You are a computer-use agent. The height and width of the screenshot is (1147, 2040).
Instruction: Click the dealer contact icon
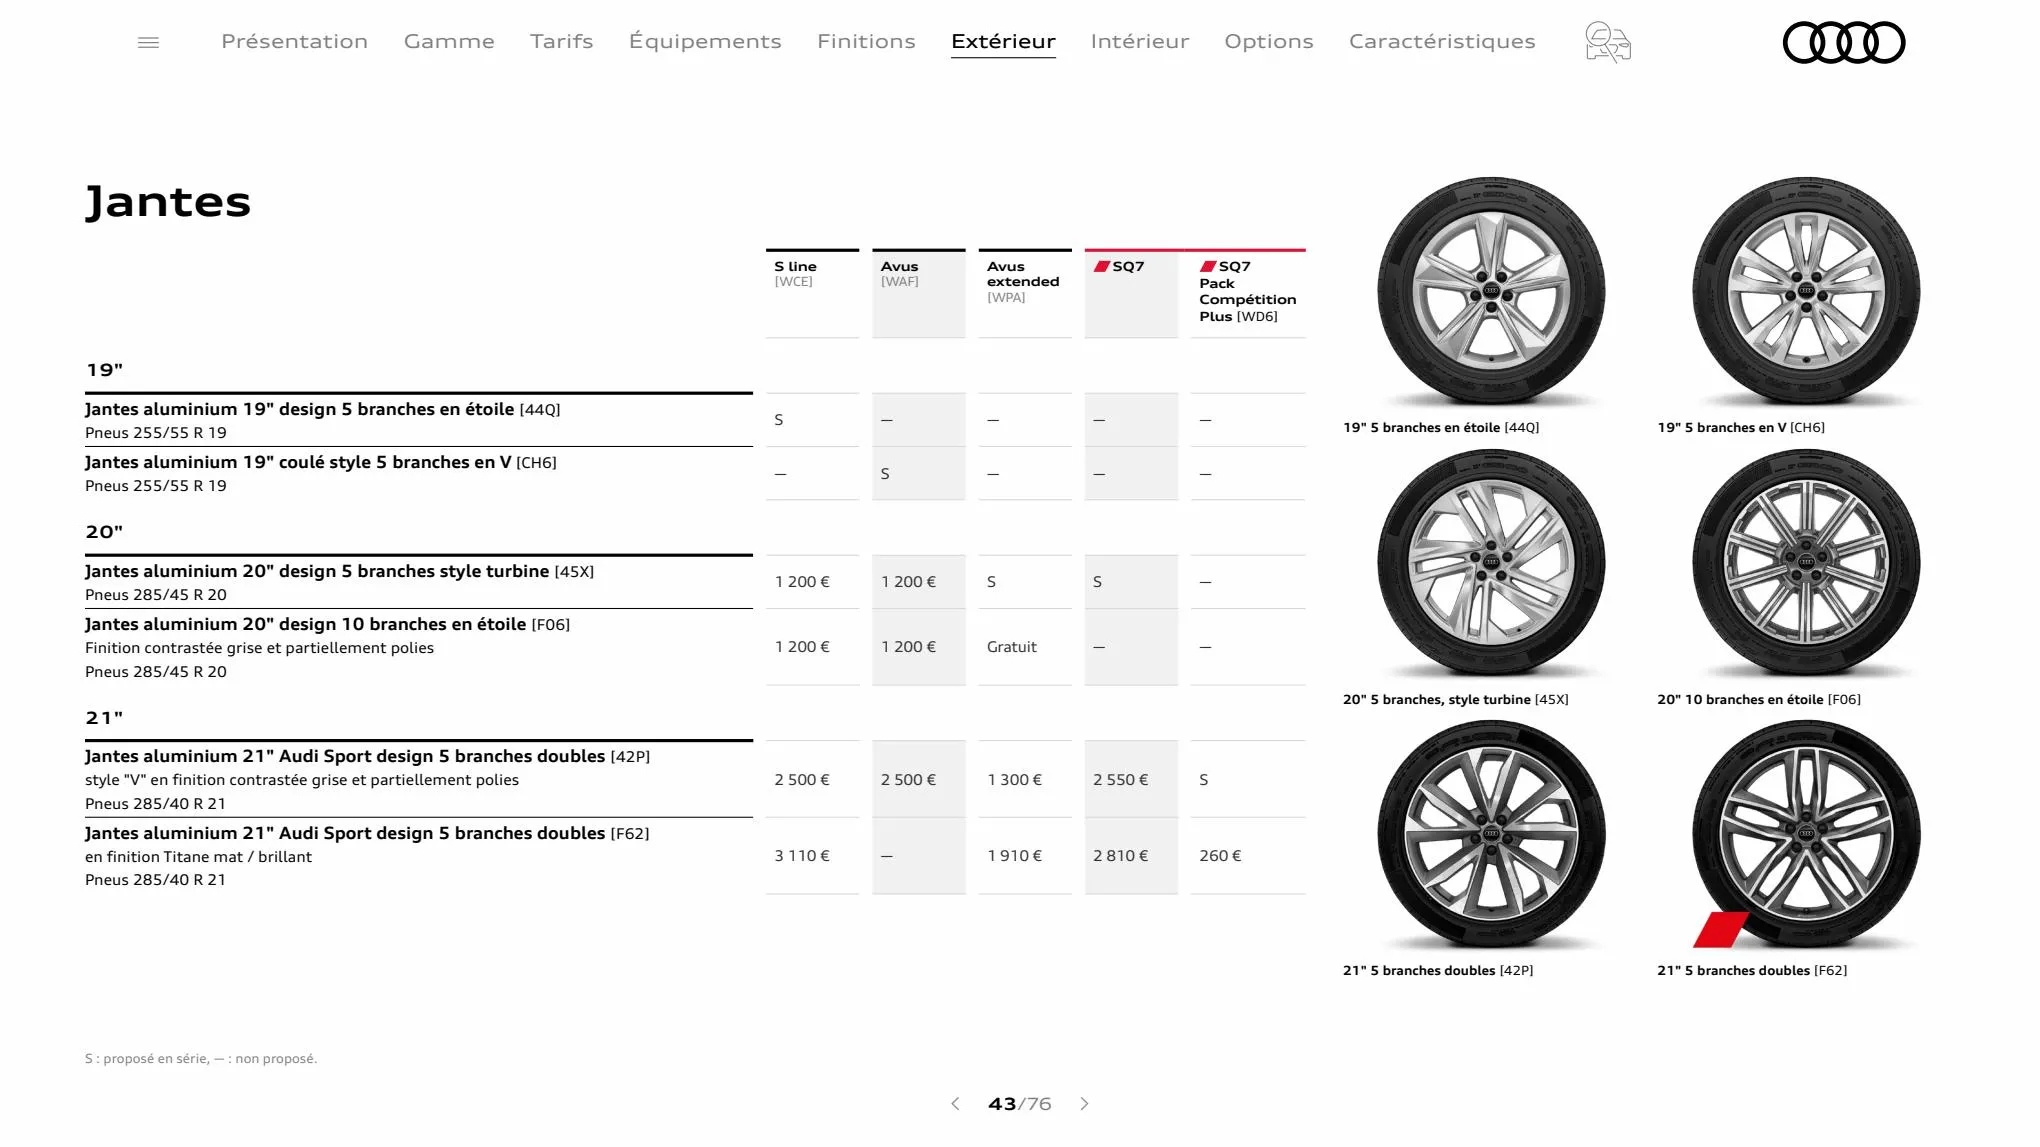[1608, 42]
